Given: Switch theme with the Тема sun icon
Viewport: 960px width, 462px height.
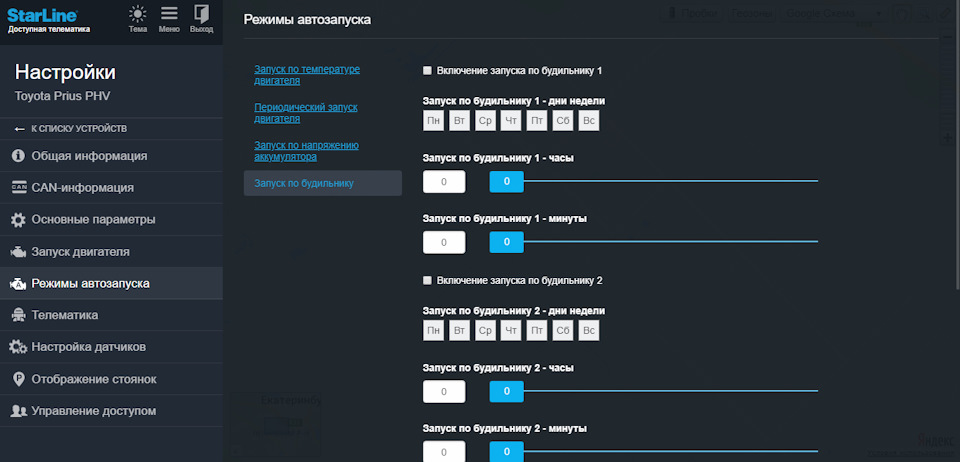Looking at the screenshot, I should 138,14.
